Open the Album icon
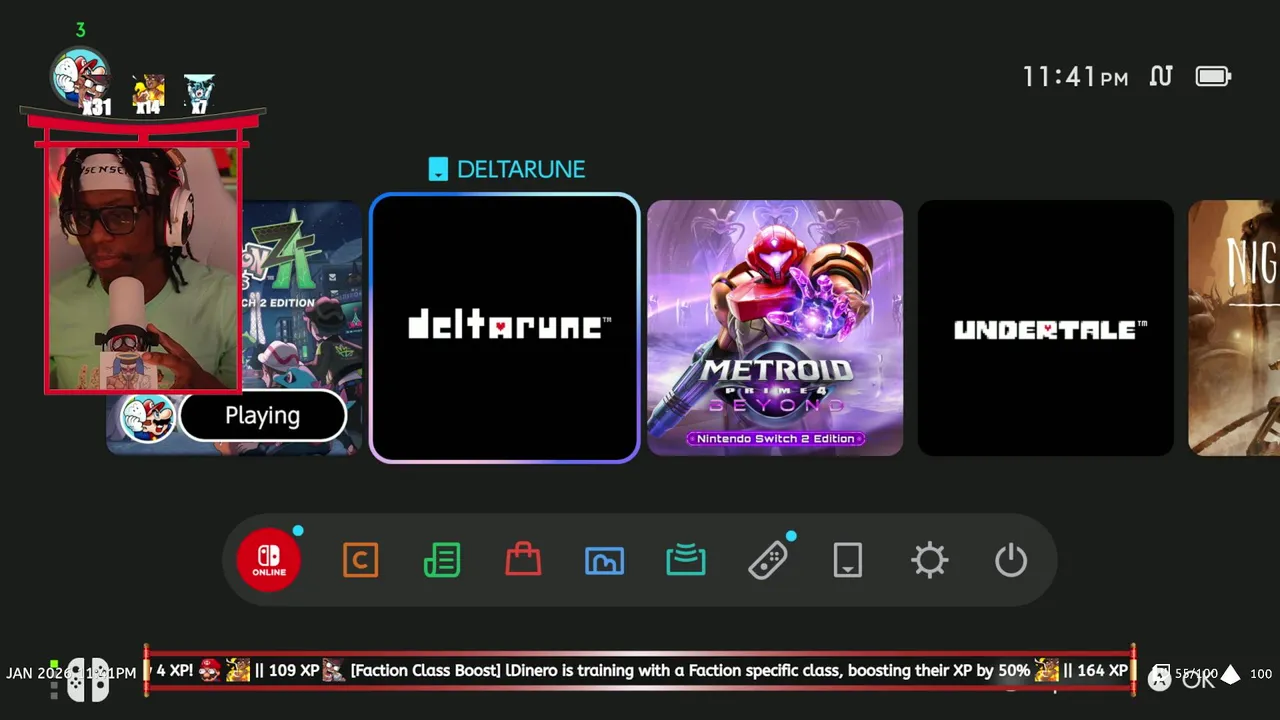The image size is (1280, 720). tap(604, 560)
